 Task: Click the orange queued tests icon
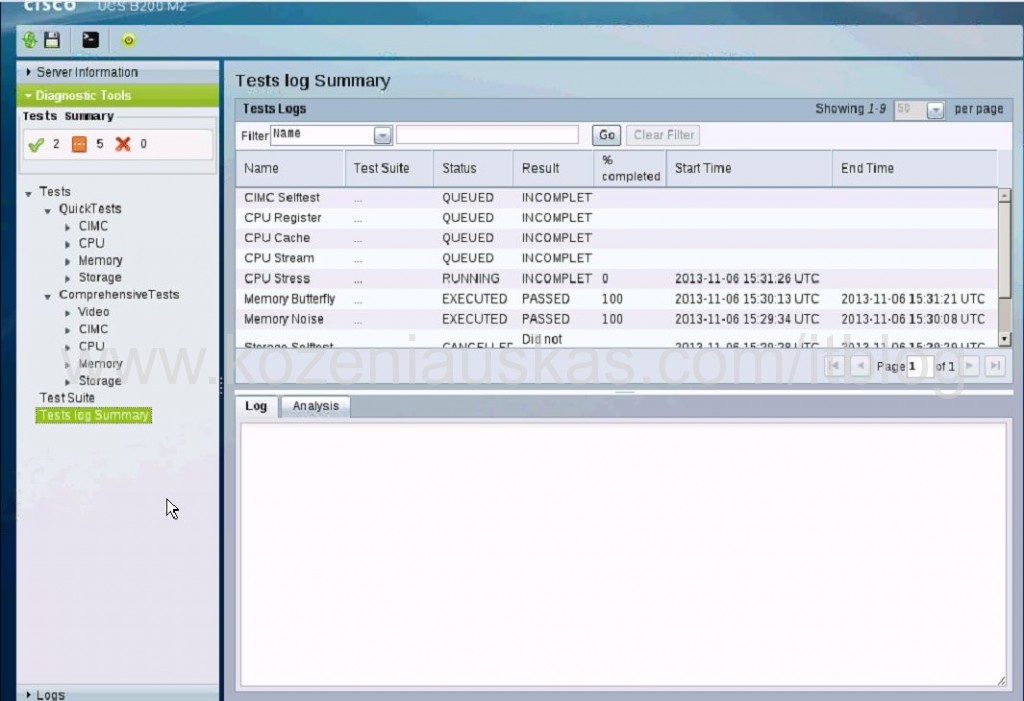80,144
